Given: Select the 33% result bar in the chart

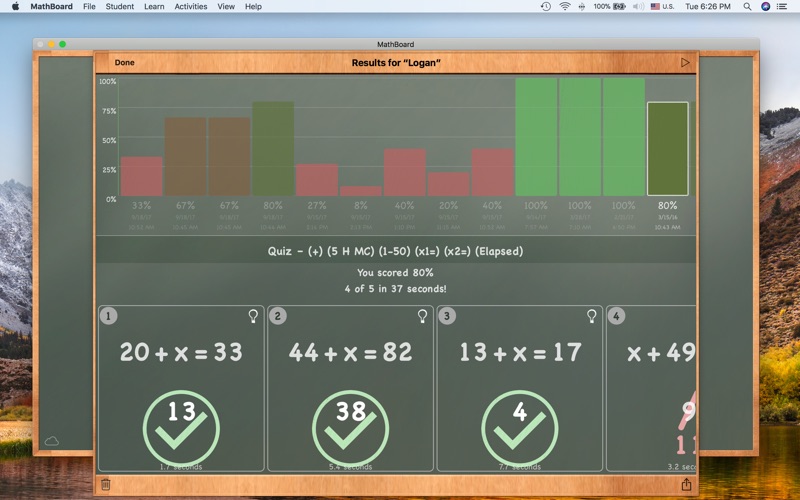Looking at the screenshot, I should click(x=141, y=176).
